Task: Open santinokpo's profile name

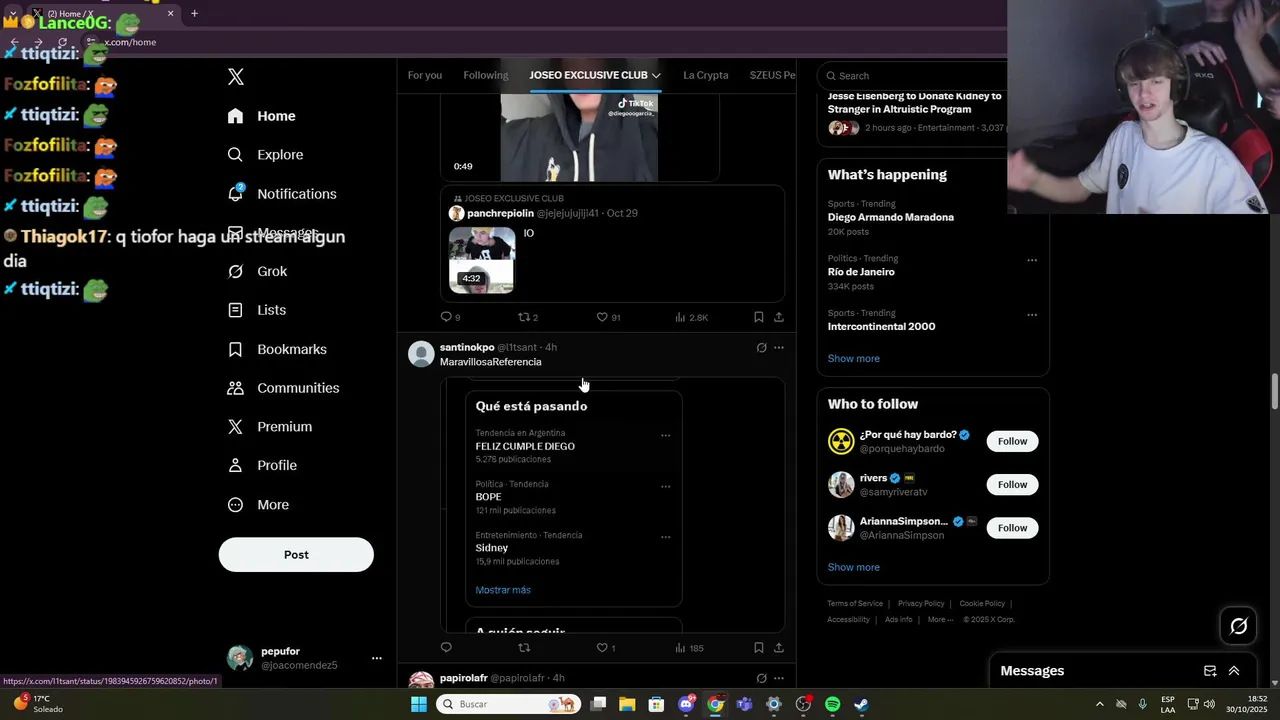Action: (467, 347)
